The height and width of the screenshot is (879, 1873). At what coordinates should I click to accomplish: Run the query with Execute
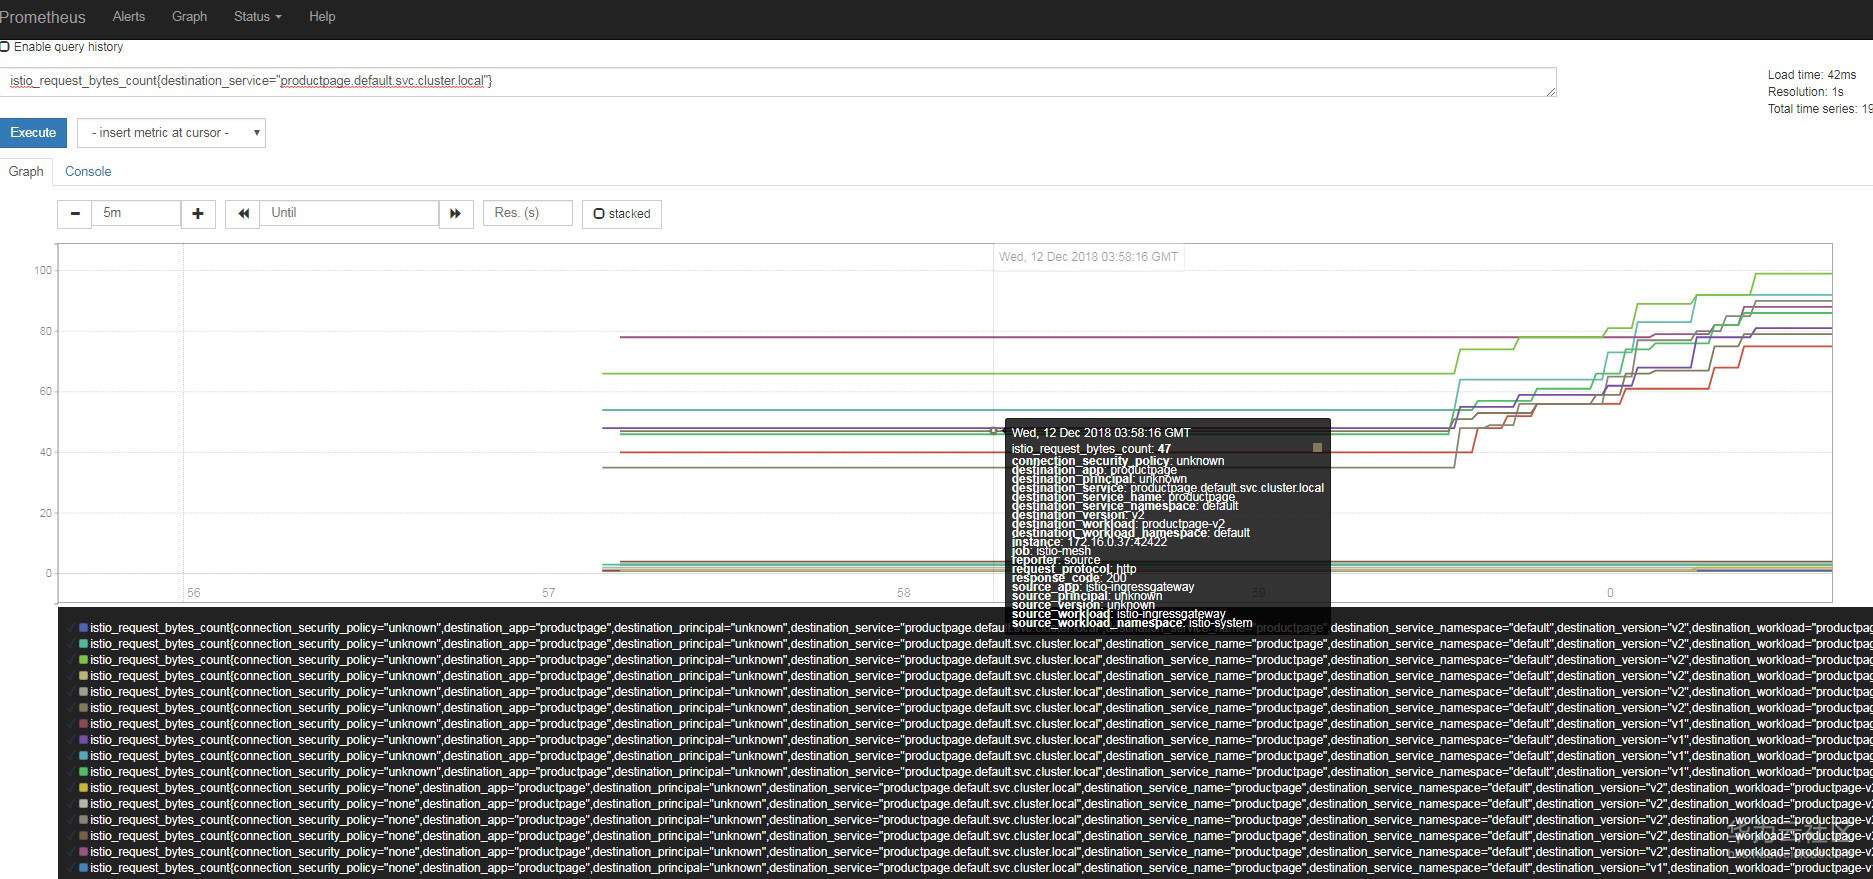[33, 133]
